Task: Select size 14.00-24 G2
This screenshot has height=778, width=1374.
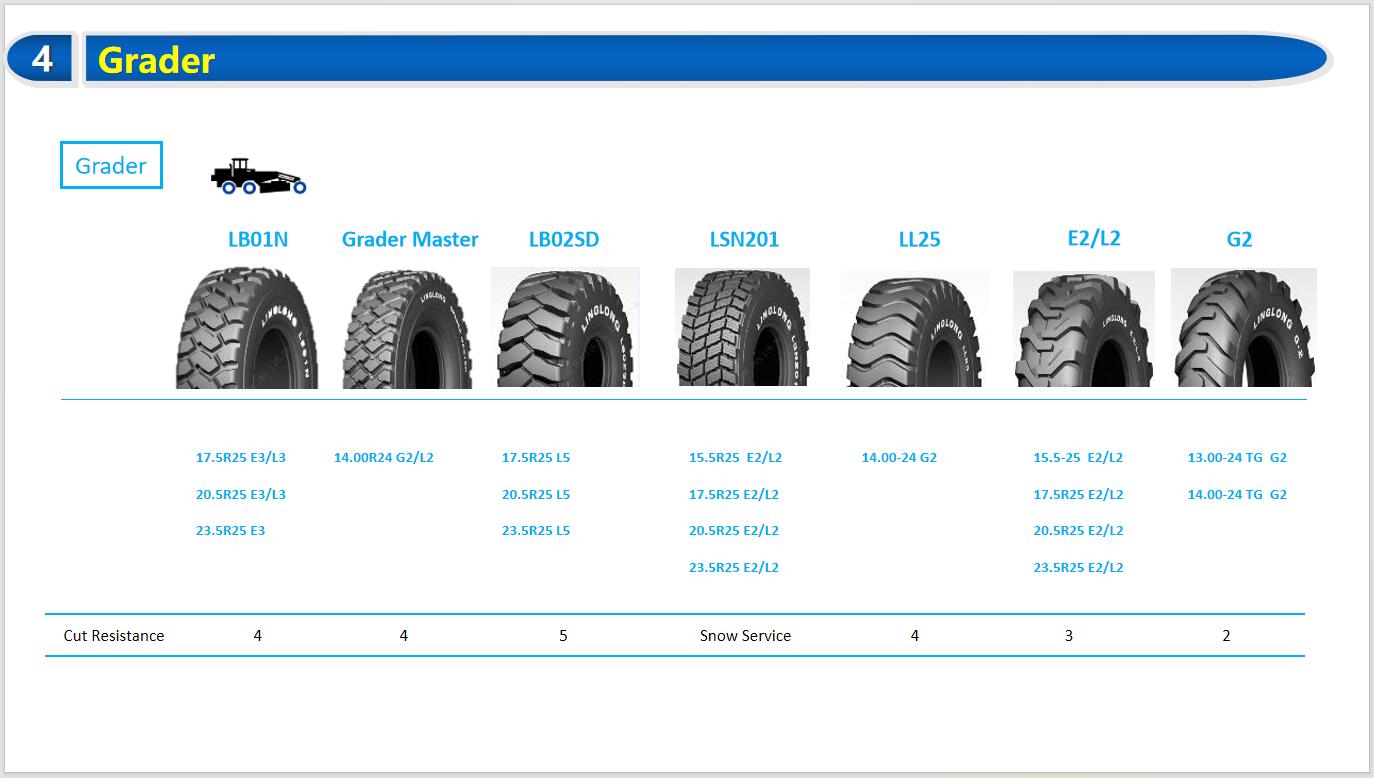Action: tap(899, 457)
